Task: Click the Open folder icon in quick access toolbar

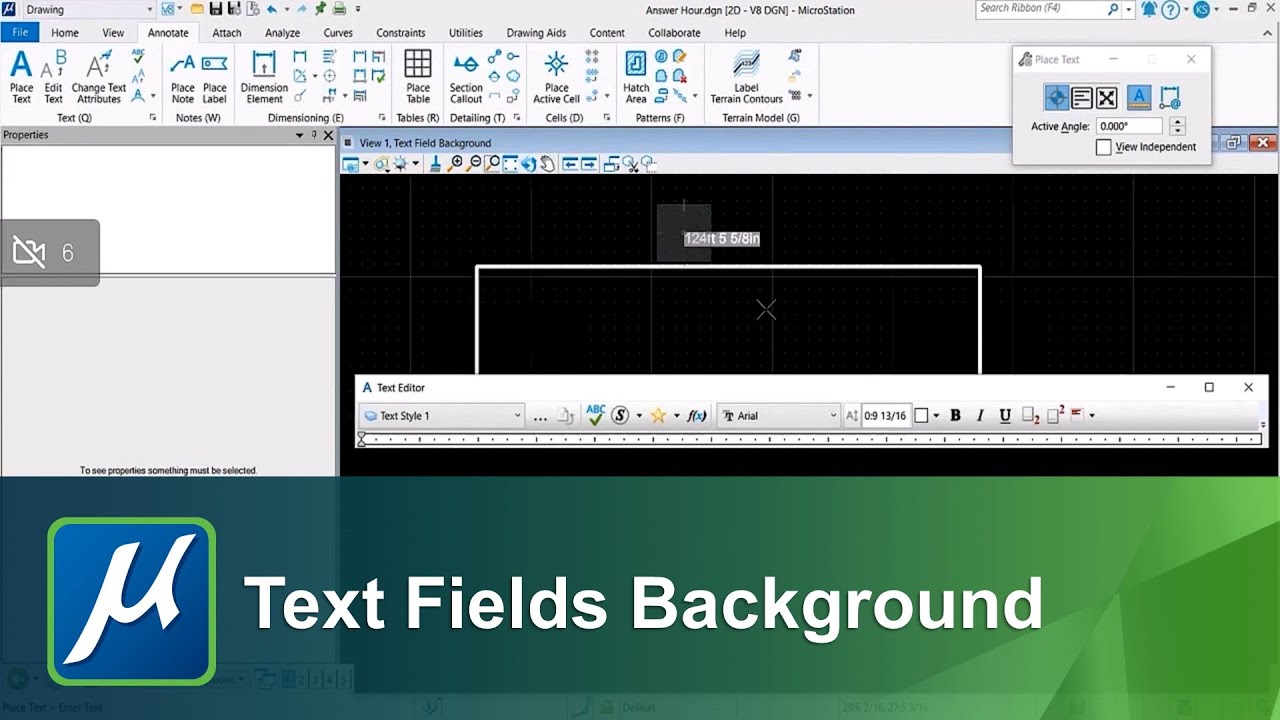Action: coord(197,9)
